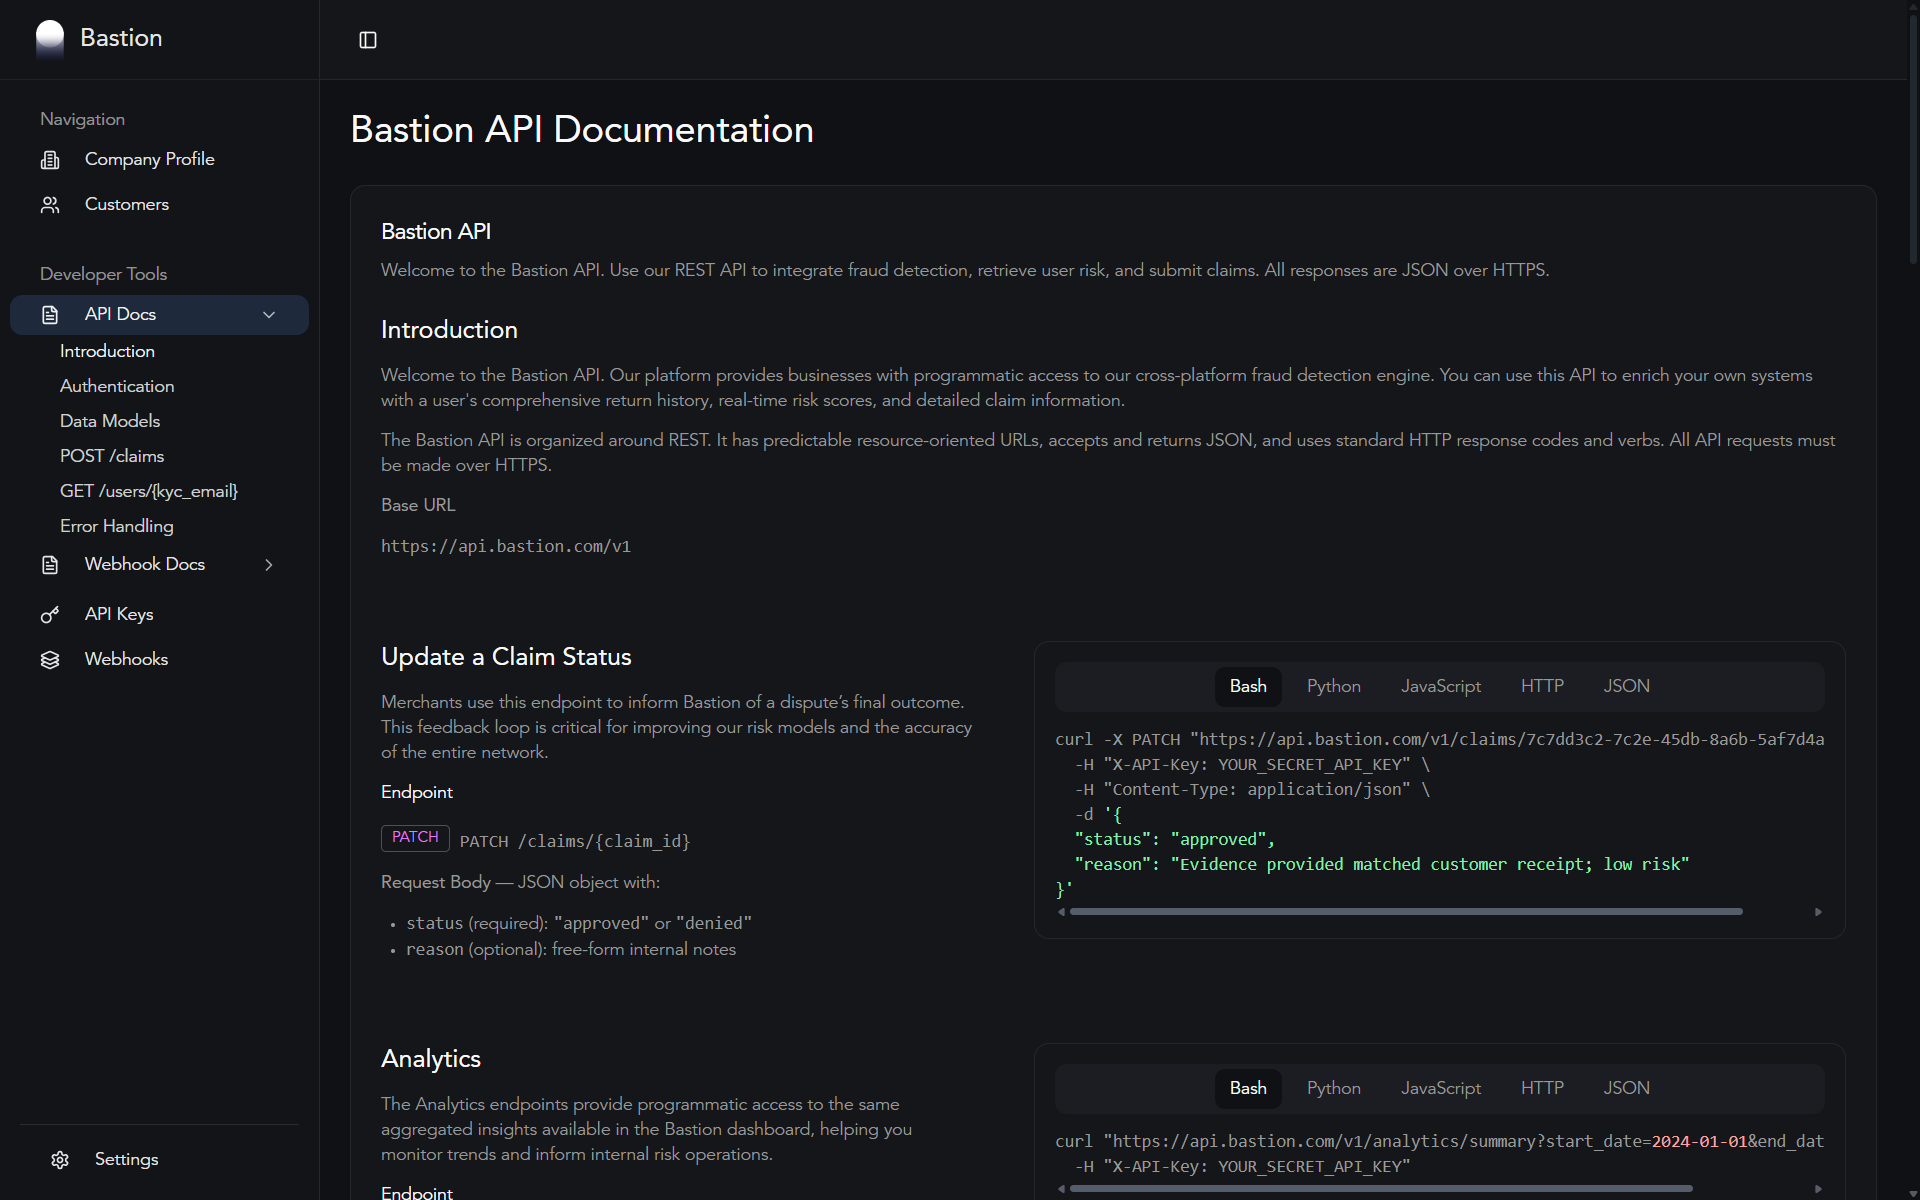Open GET /users/{kyc_email} section
The height and width of the screenshot is (1200, 1920).
(149, 491)
